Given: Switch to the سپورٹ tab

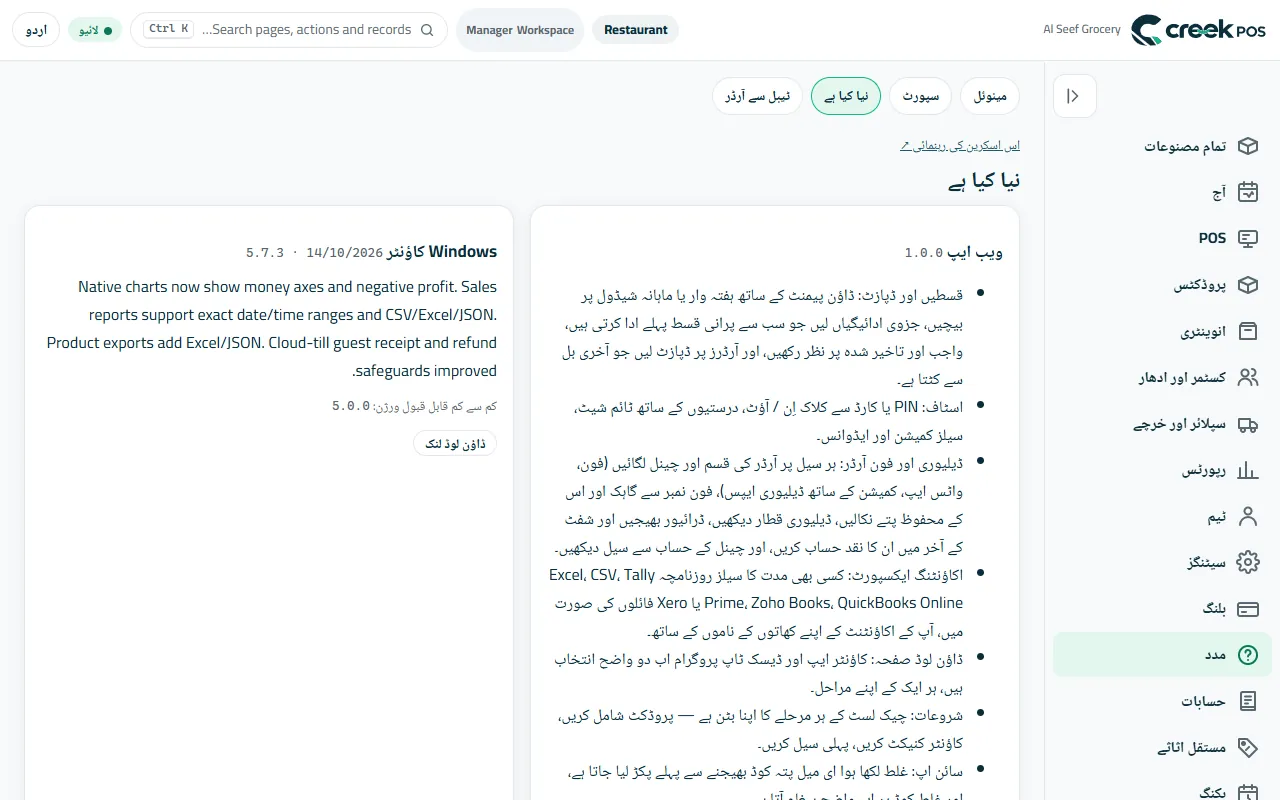Looking at the screenshot, I should pyautogui.click(x=920, y=96).
